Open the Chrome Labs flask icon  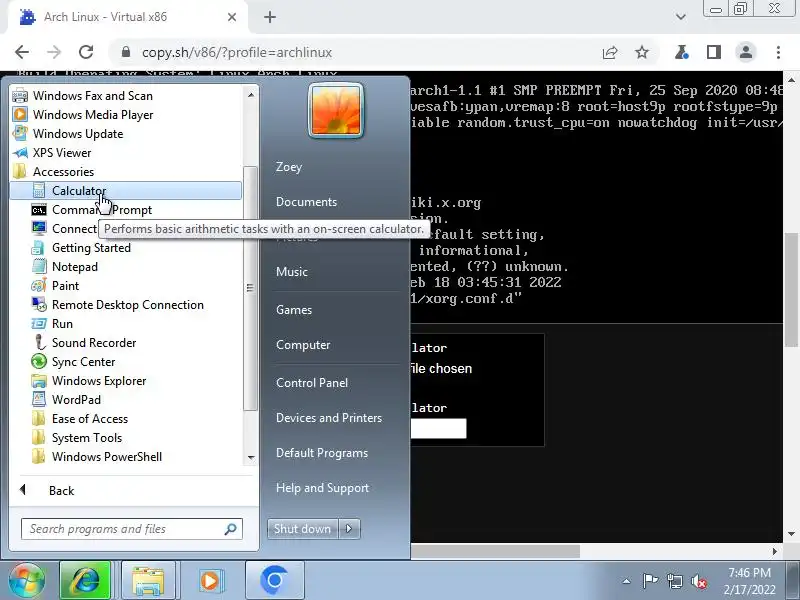682,52
